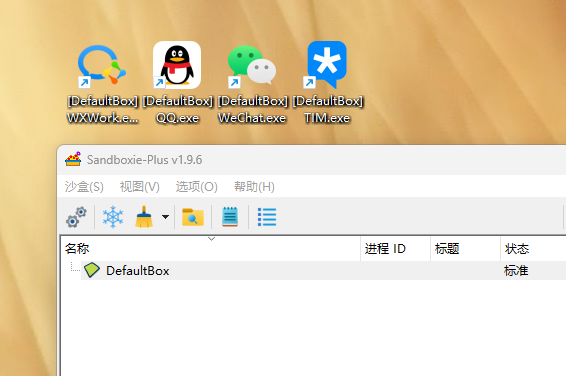The width and height of the screenshot is (566, 376).
Task: Click the blue notepad toolbar icon
Action: click(x=230, y=217)
